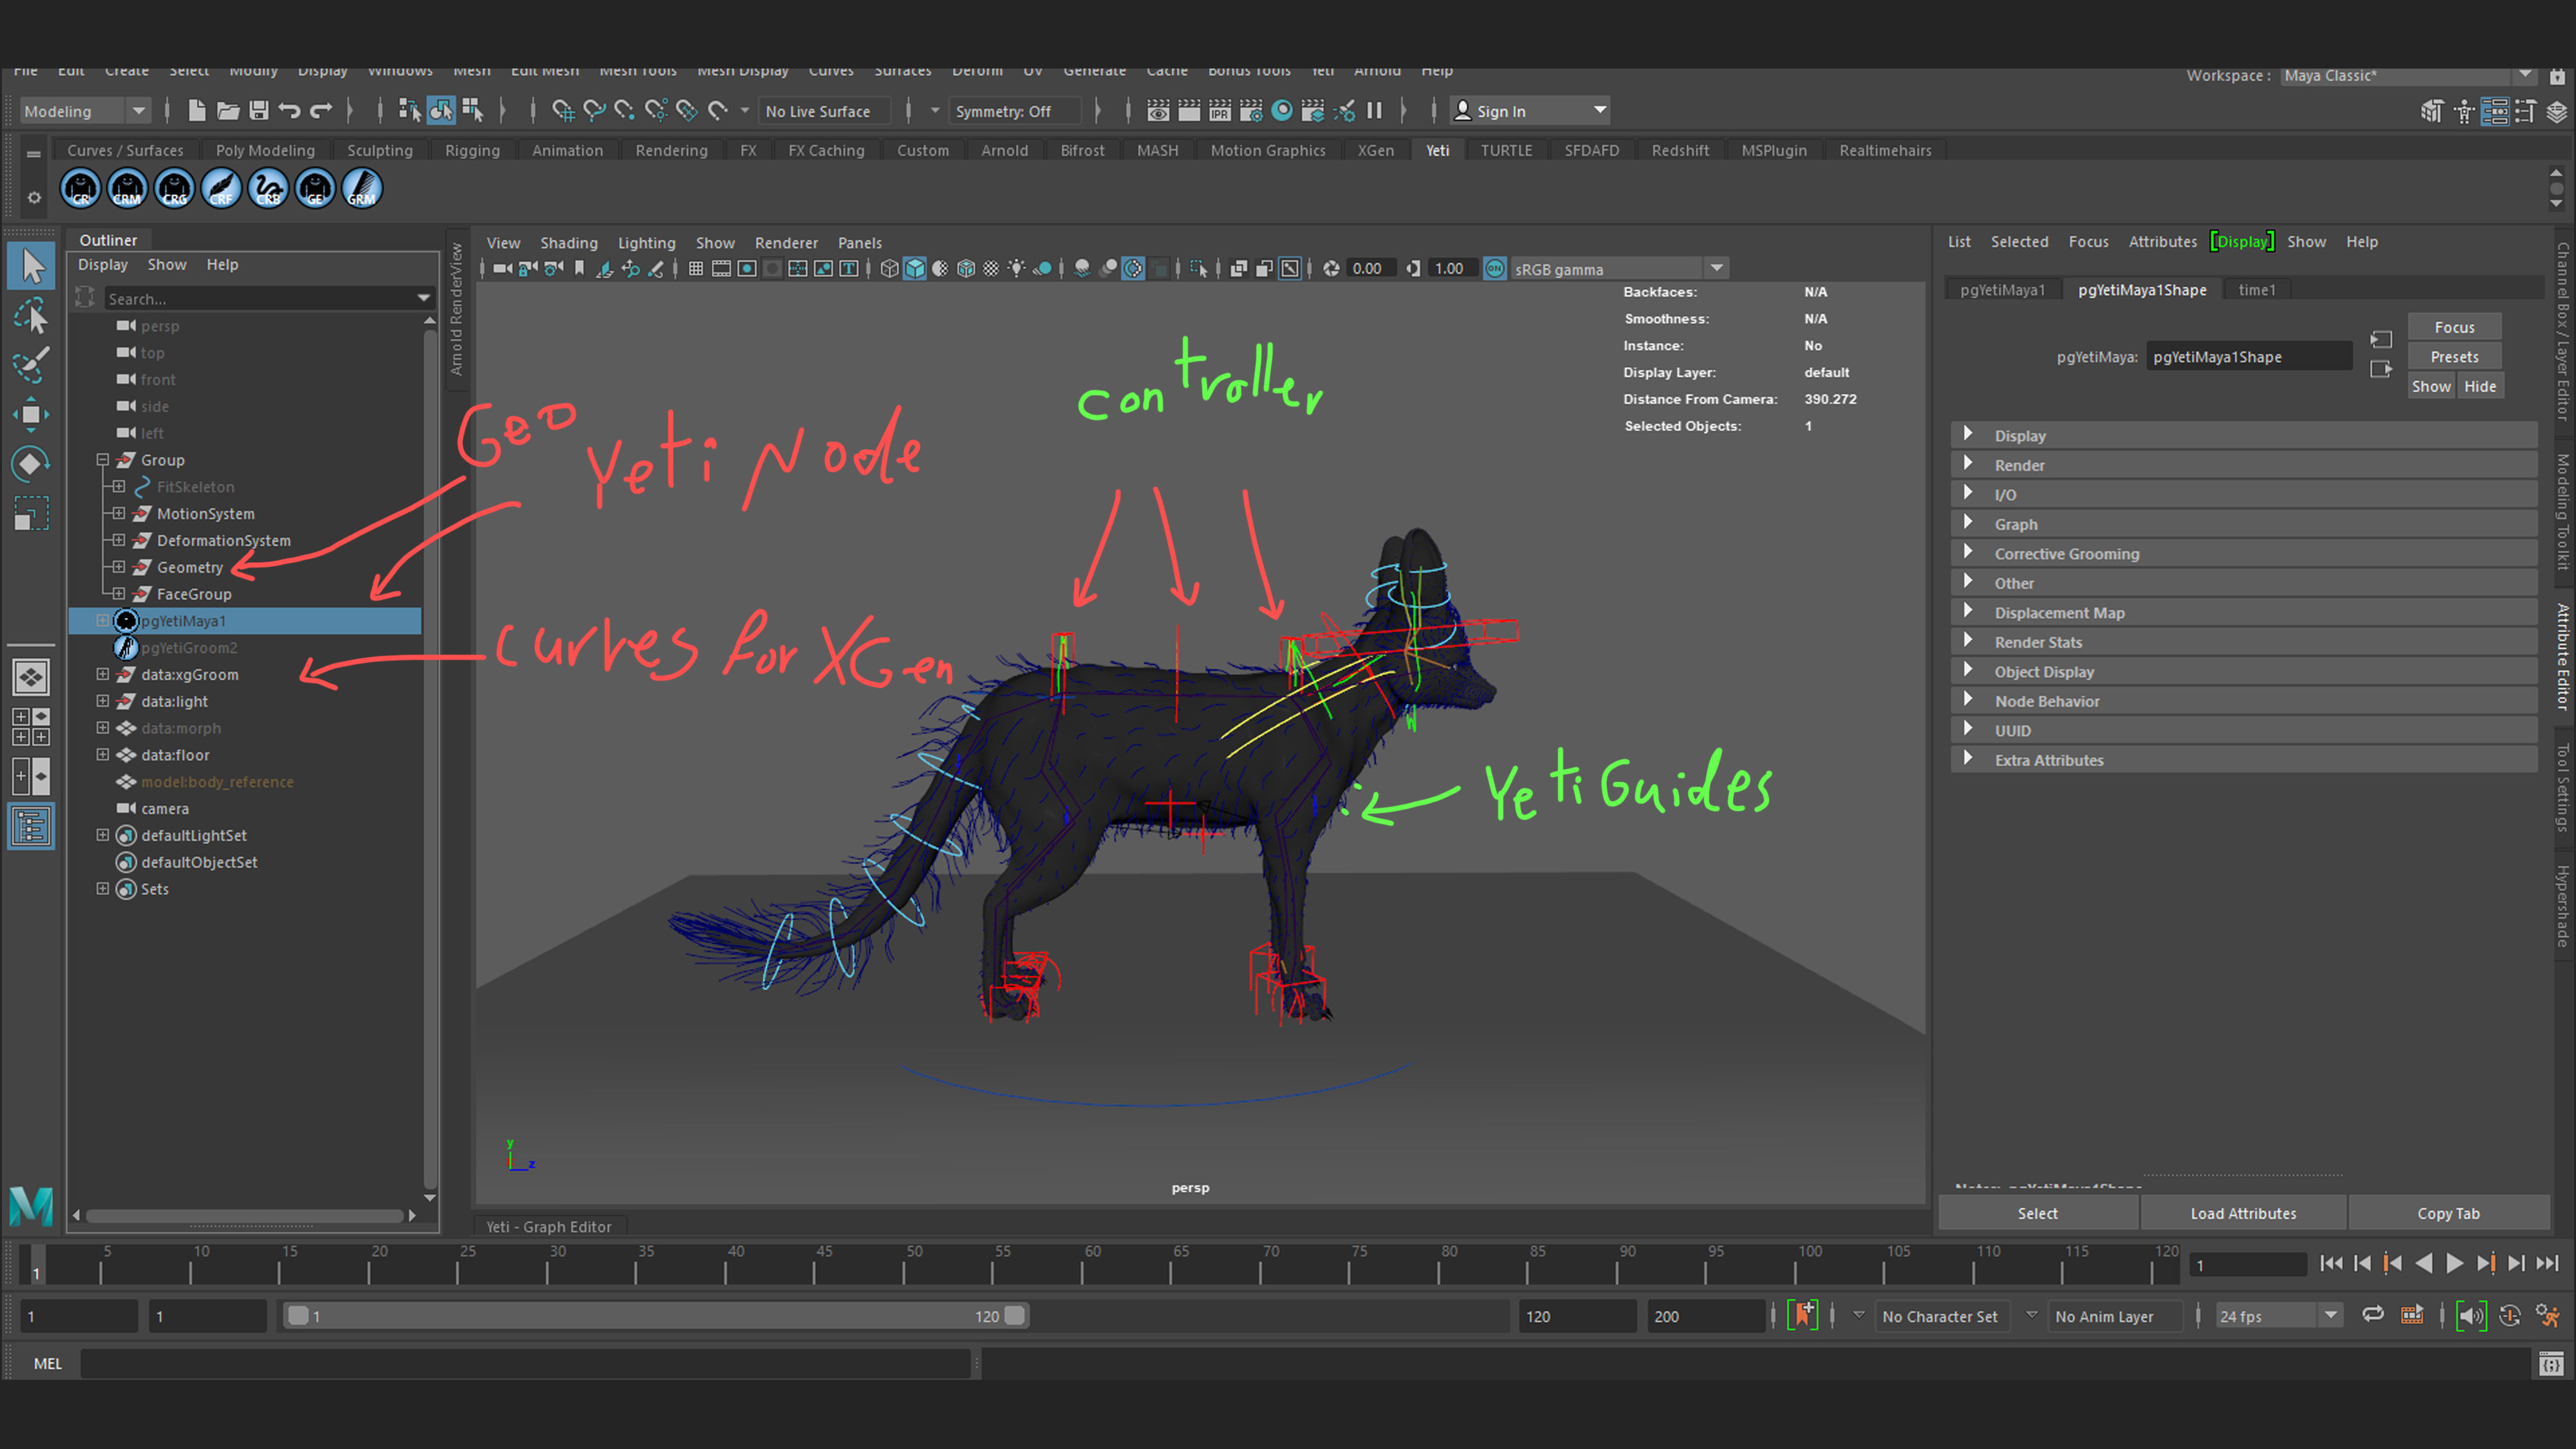
Task: Expand the data:xgGroom outliner node
Action: coord(103,674)
